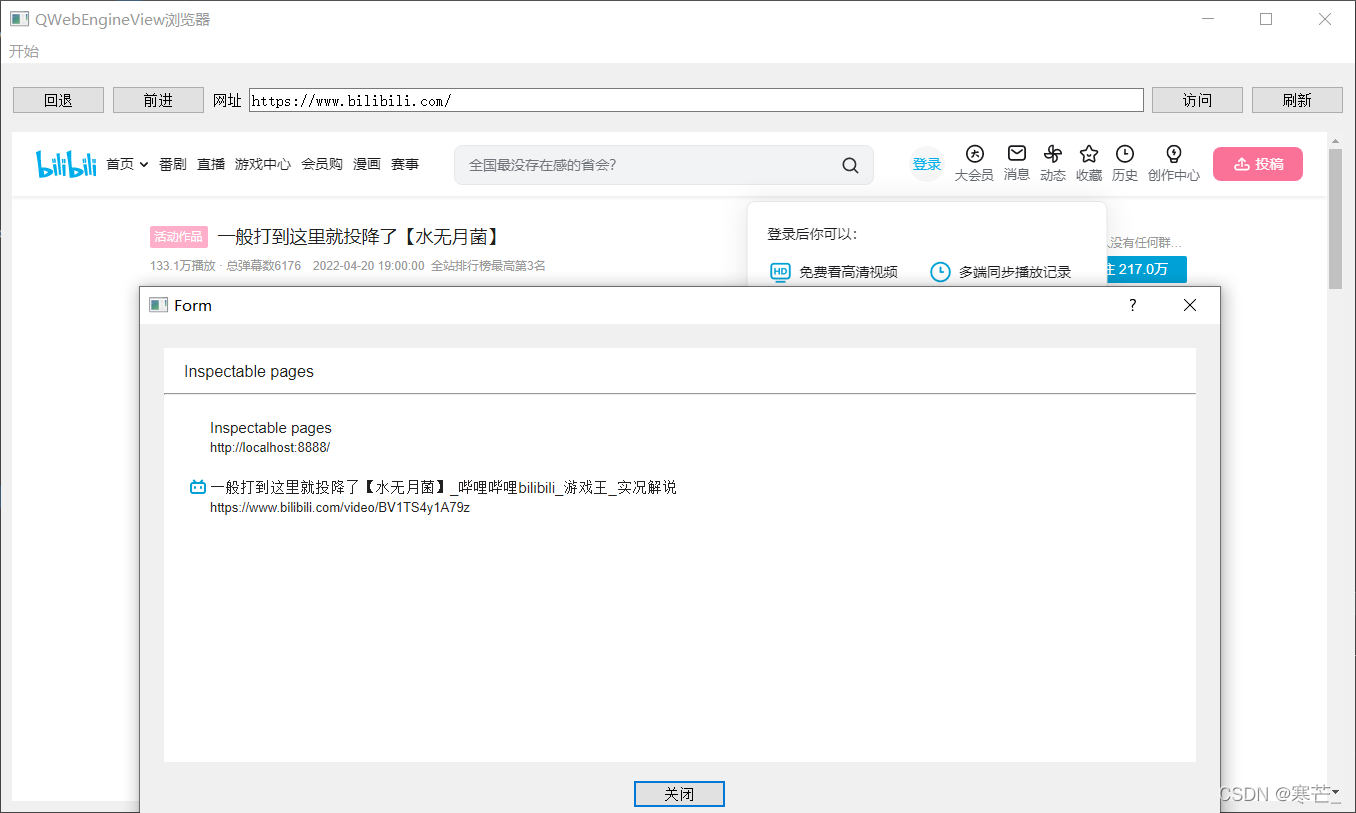This screenshot has width=1356, height=813.
Task: Expand the 首页 dropdown arrow
Action: 144,165
